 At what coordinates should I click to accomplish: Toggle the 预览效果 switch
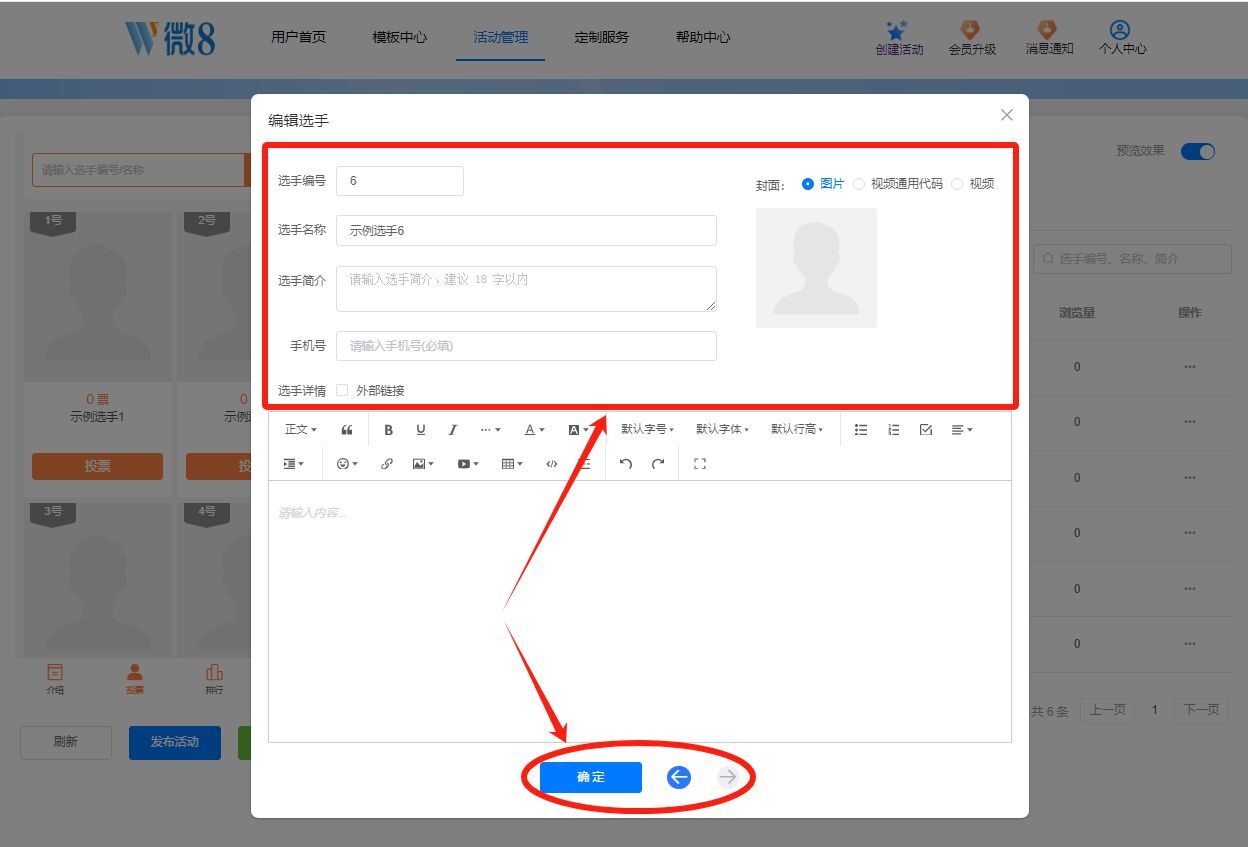(1197, 152)
